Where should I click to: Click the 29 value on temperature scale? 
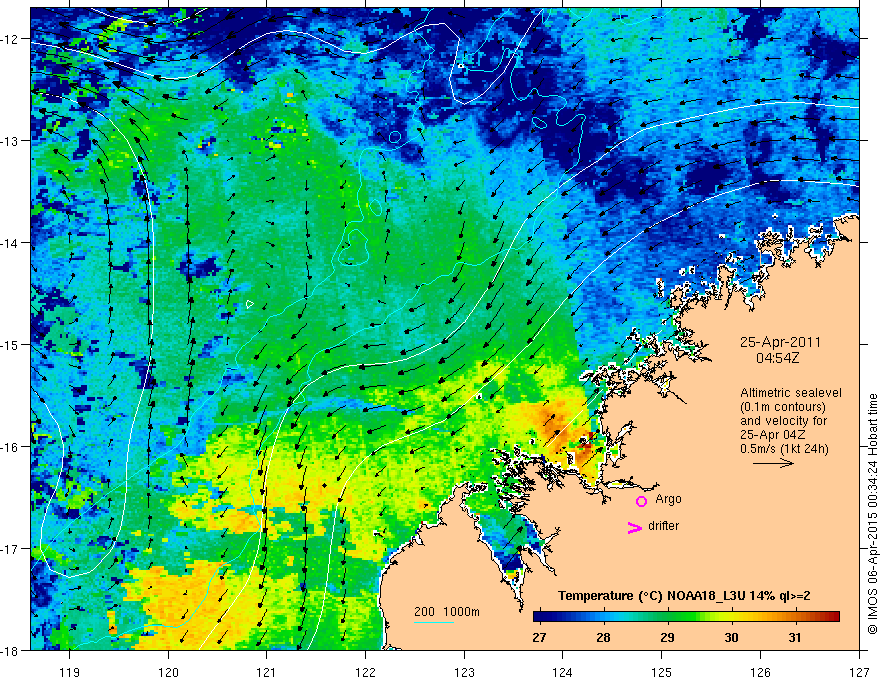click(667, 637)
